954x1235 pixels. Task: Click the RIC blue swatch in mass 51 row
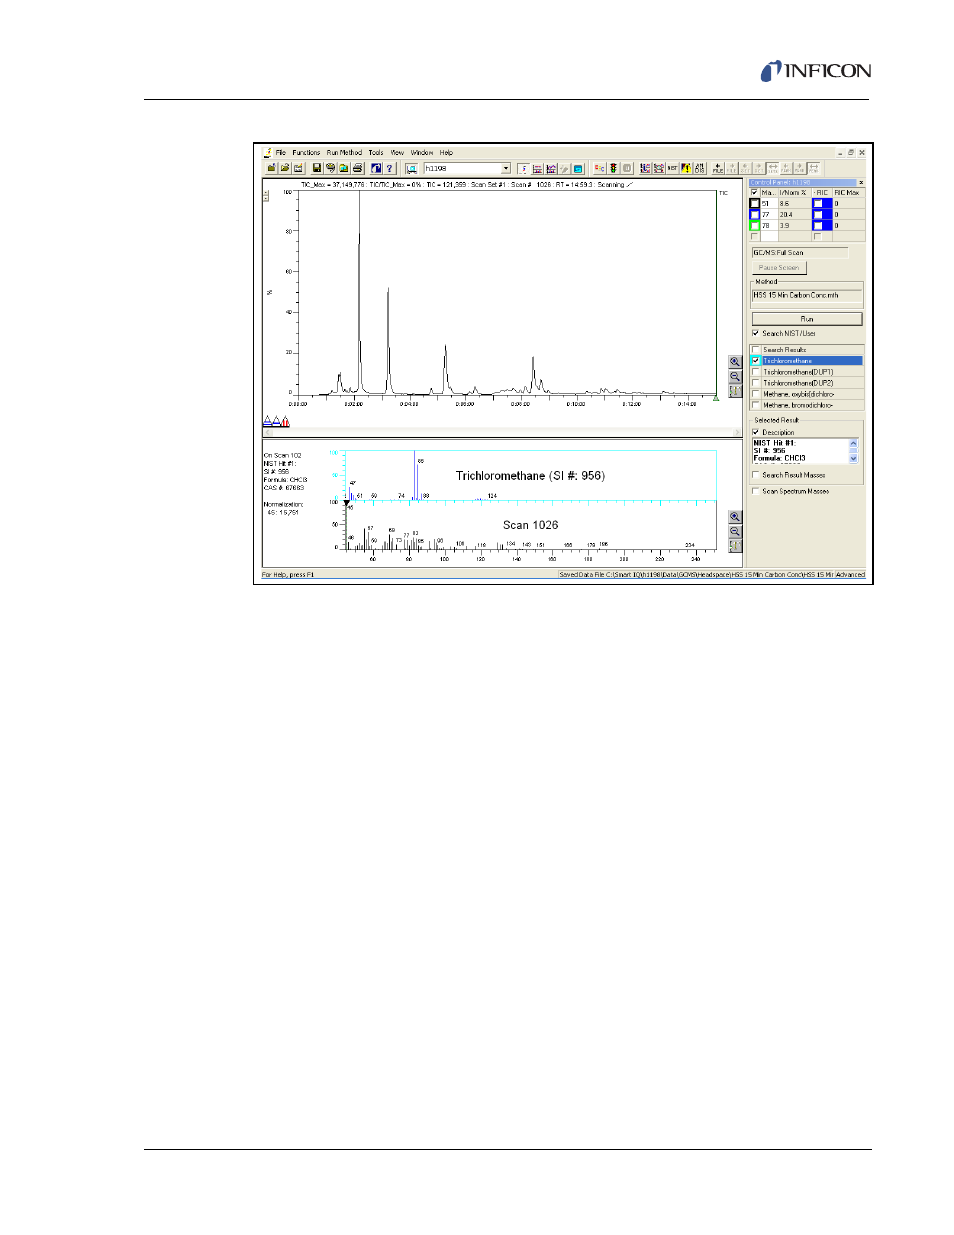(x=822, y=203)
